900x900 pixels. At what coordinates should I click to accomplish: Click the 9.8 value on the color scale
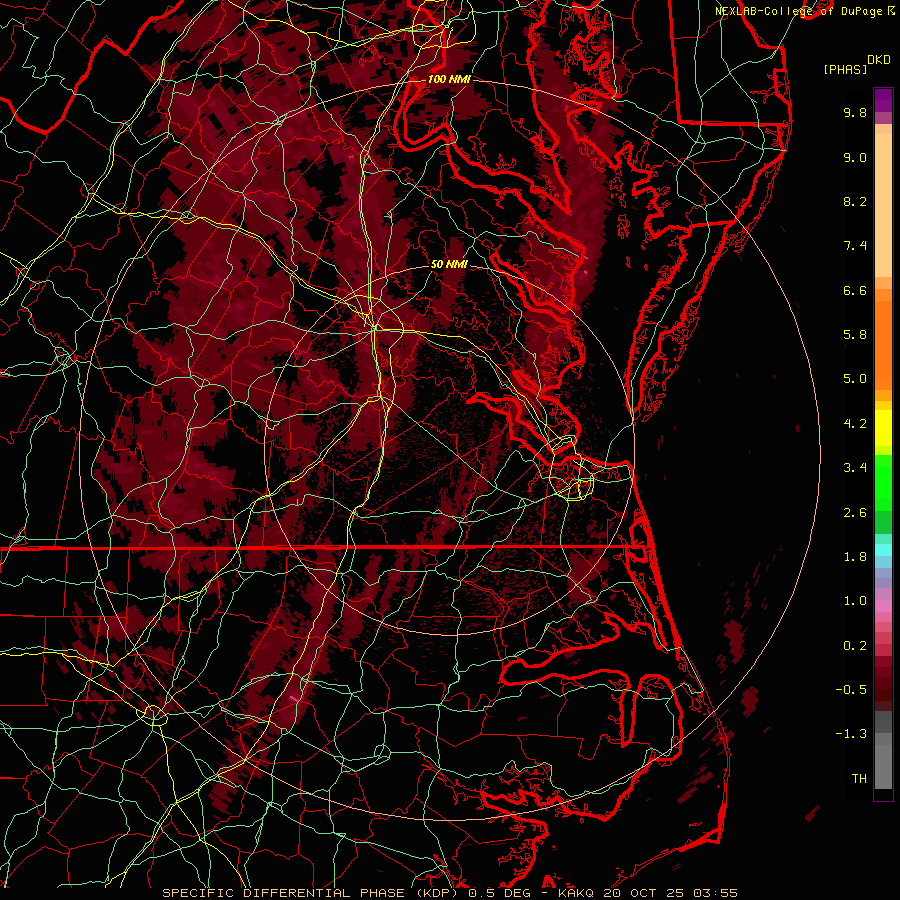pyautogui.click(x=855, y=112)
